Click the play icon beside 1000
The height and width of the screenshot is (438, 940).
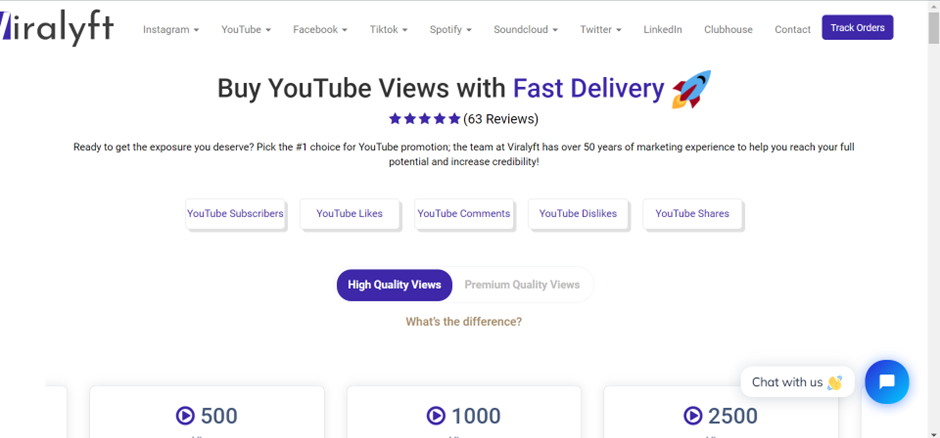tap(436, 415)
